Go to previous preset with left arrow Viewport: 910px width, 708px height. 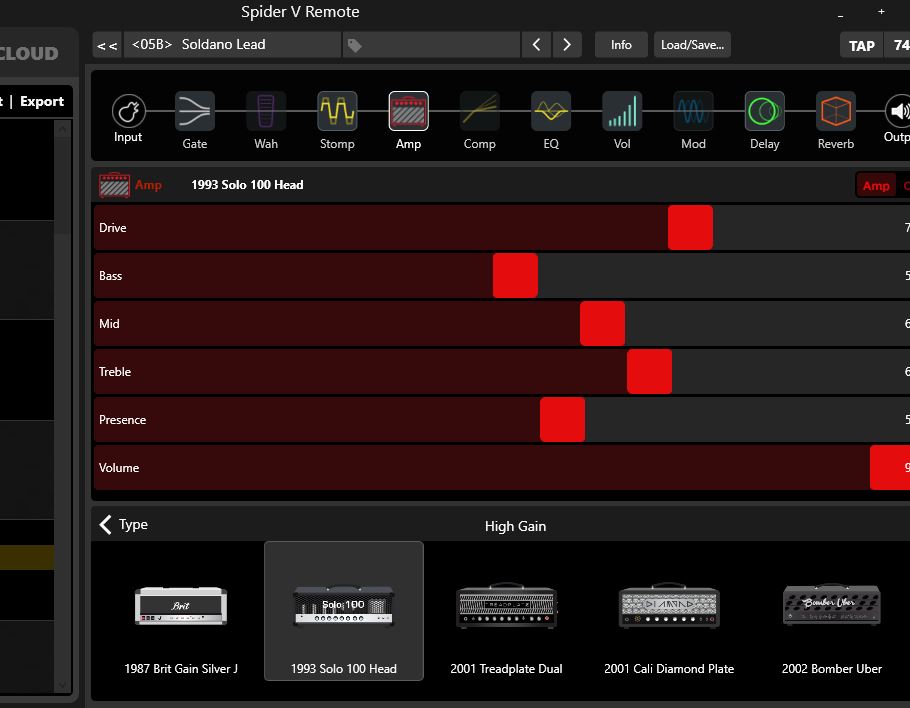537,45
